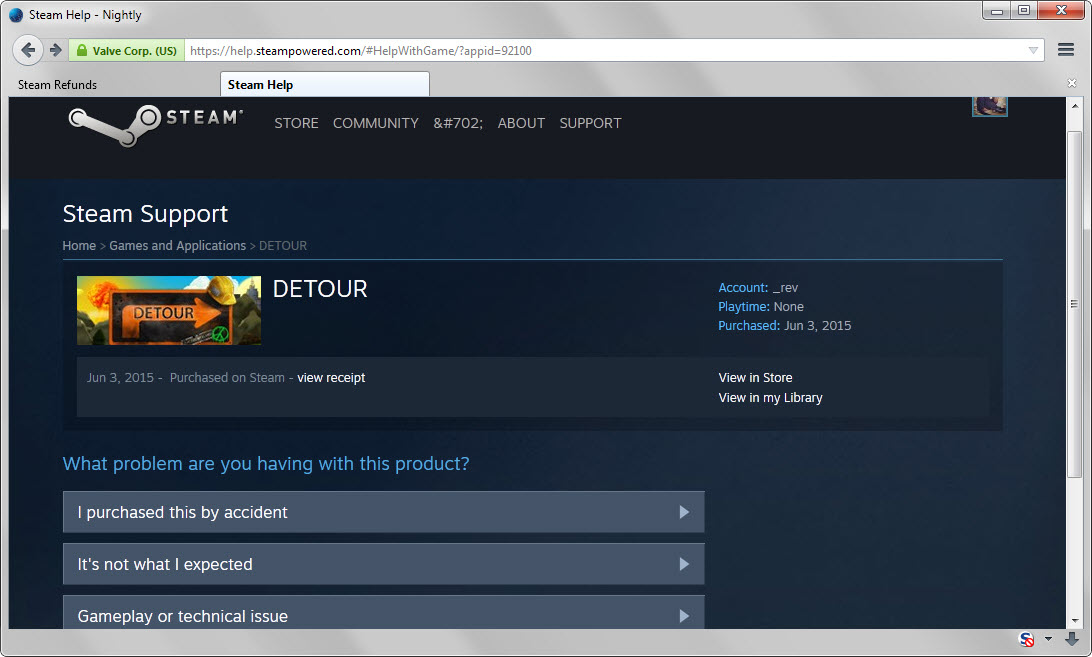Click the downloads arrow icon in the status bar
Viewport: 1092px width, 657px height.
pyautogui.click(x=1072, y=639)
